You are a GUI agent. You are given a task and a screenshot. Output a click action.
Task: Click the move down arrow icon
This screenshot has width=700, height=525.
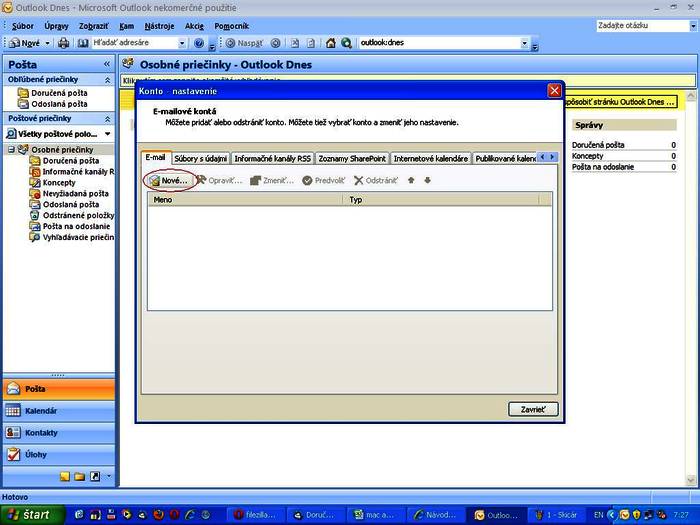pos(427,180)
